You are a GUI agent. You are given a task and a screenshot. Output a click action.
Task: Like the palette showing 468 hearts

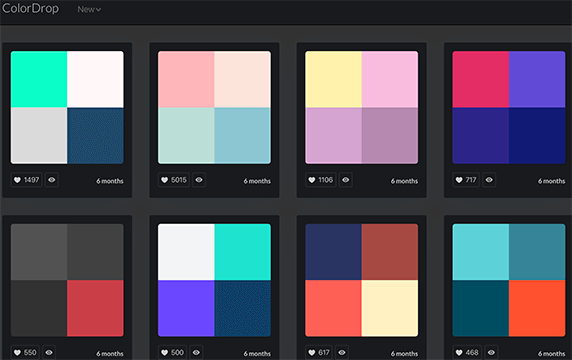467,352
